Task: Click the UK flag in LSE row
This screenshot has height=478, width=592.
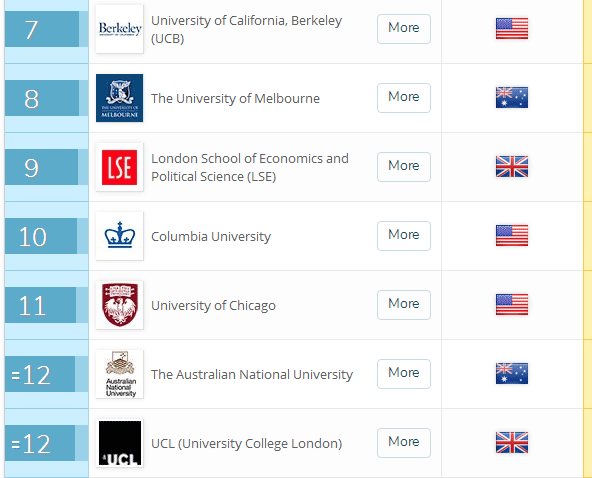Action: coord(512,167)
